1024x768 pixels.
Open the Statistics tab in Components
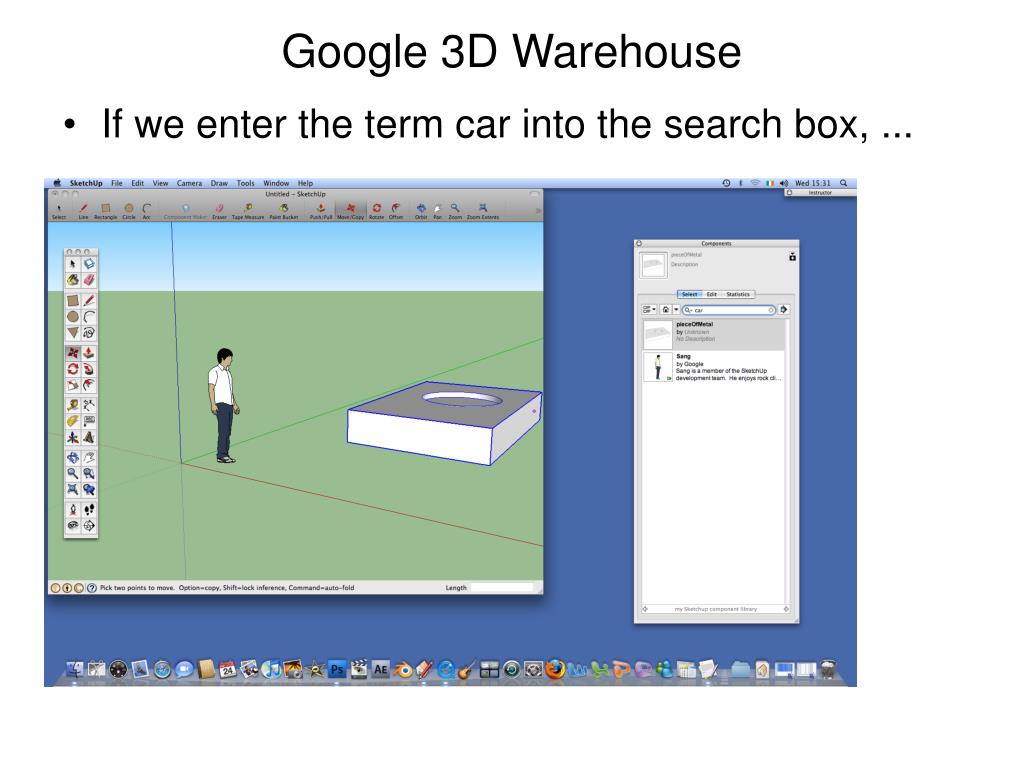(738, 295)
